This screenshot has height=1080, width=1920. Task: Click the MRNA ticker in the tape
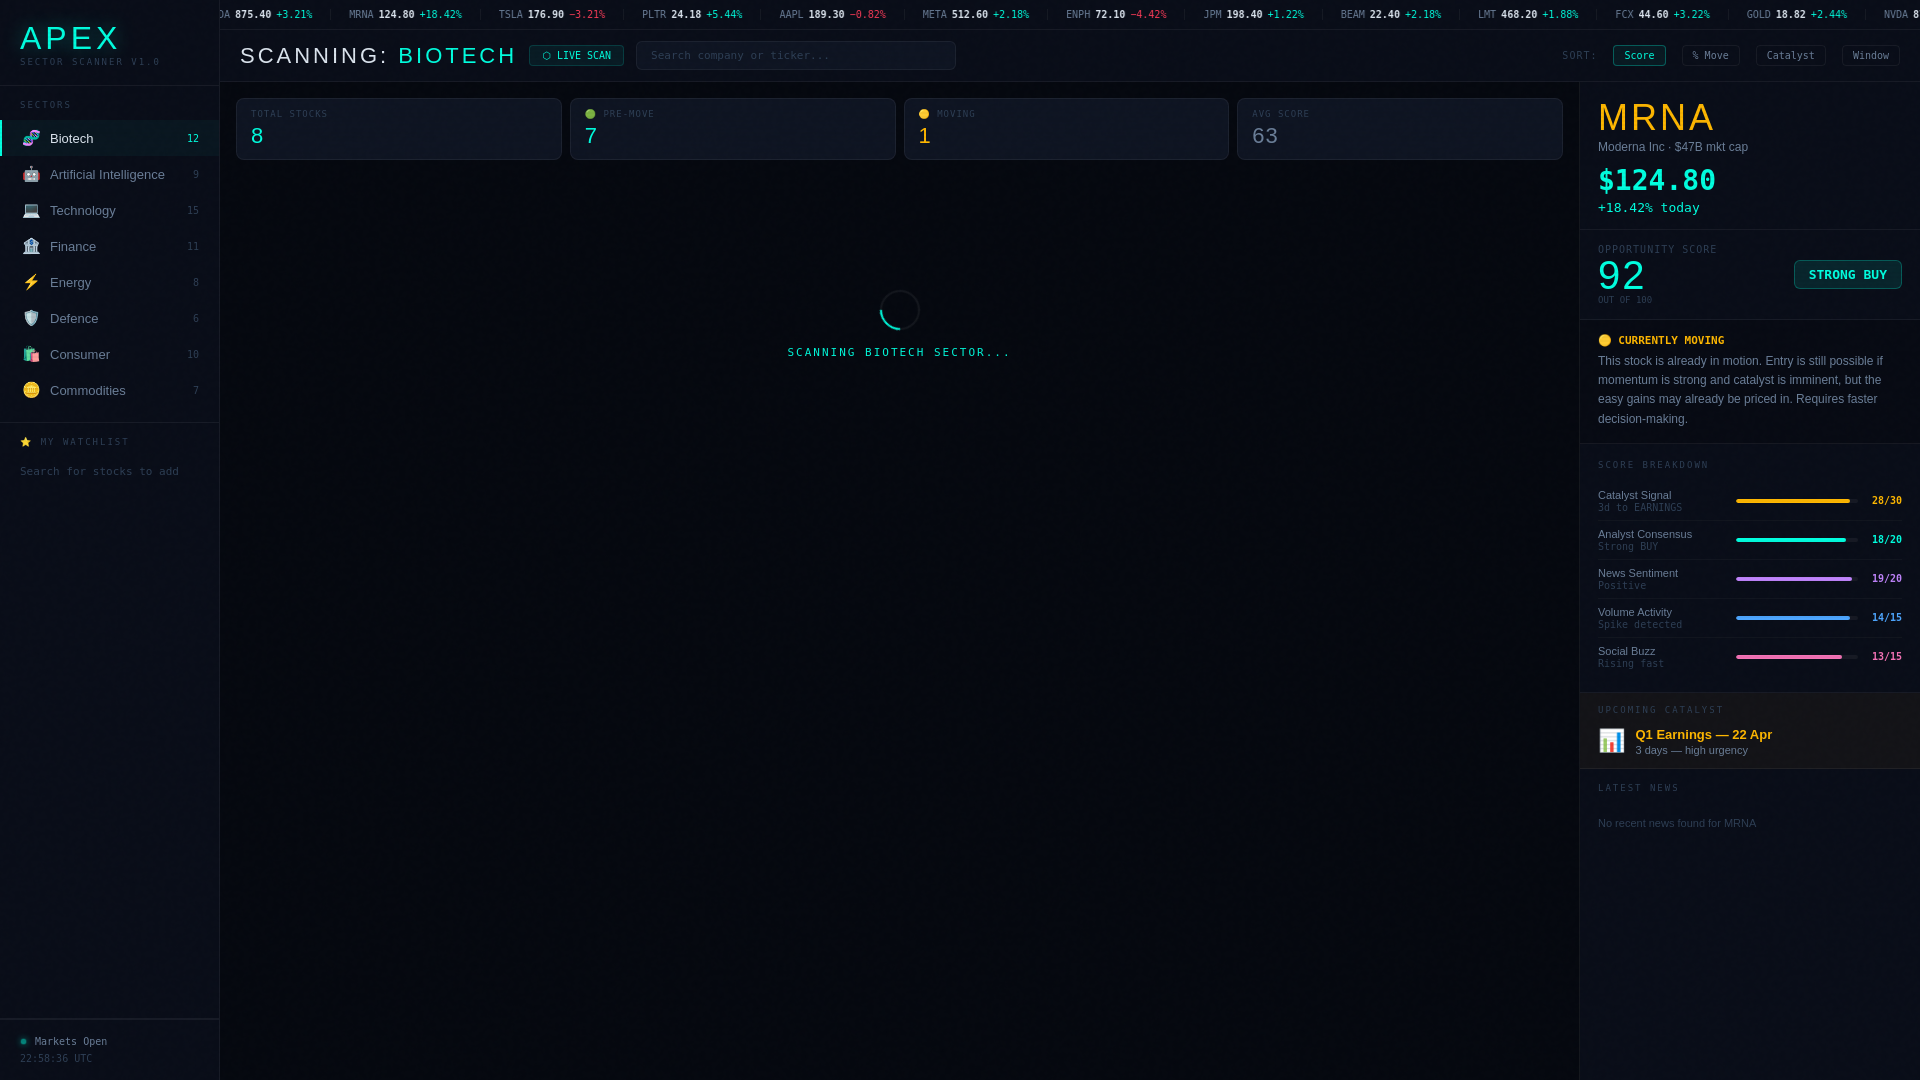click(x=405, y=15)
